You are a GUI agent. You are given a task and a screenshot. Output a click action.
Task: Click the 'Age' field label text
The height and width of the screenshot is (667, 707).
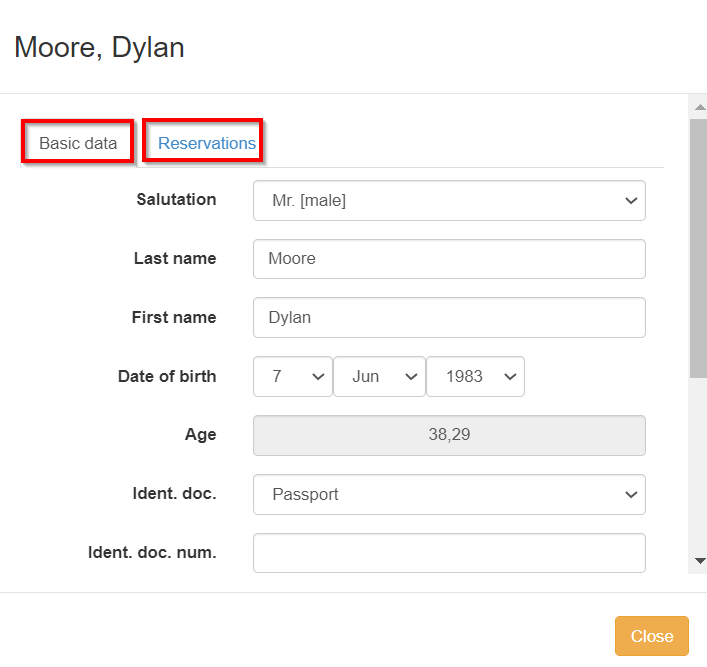(201, 435)
